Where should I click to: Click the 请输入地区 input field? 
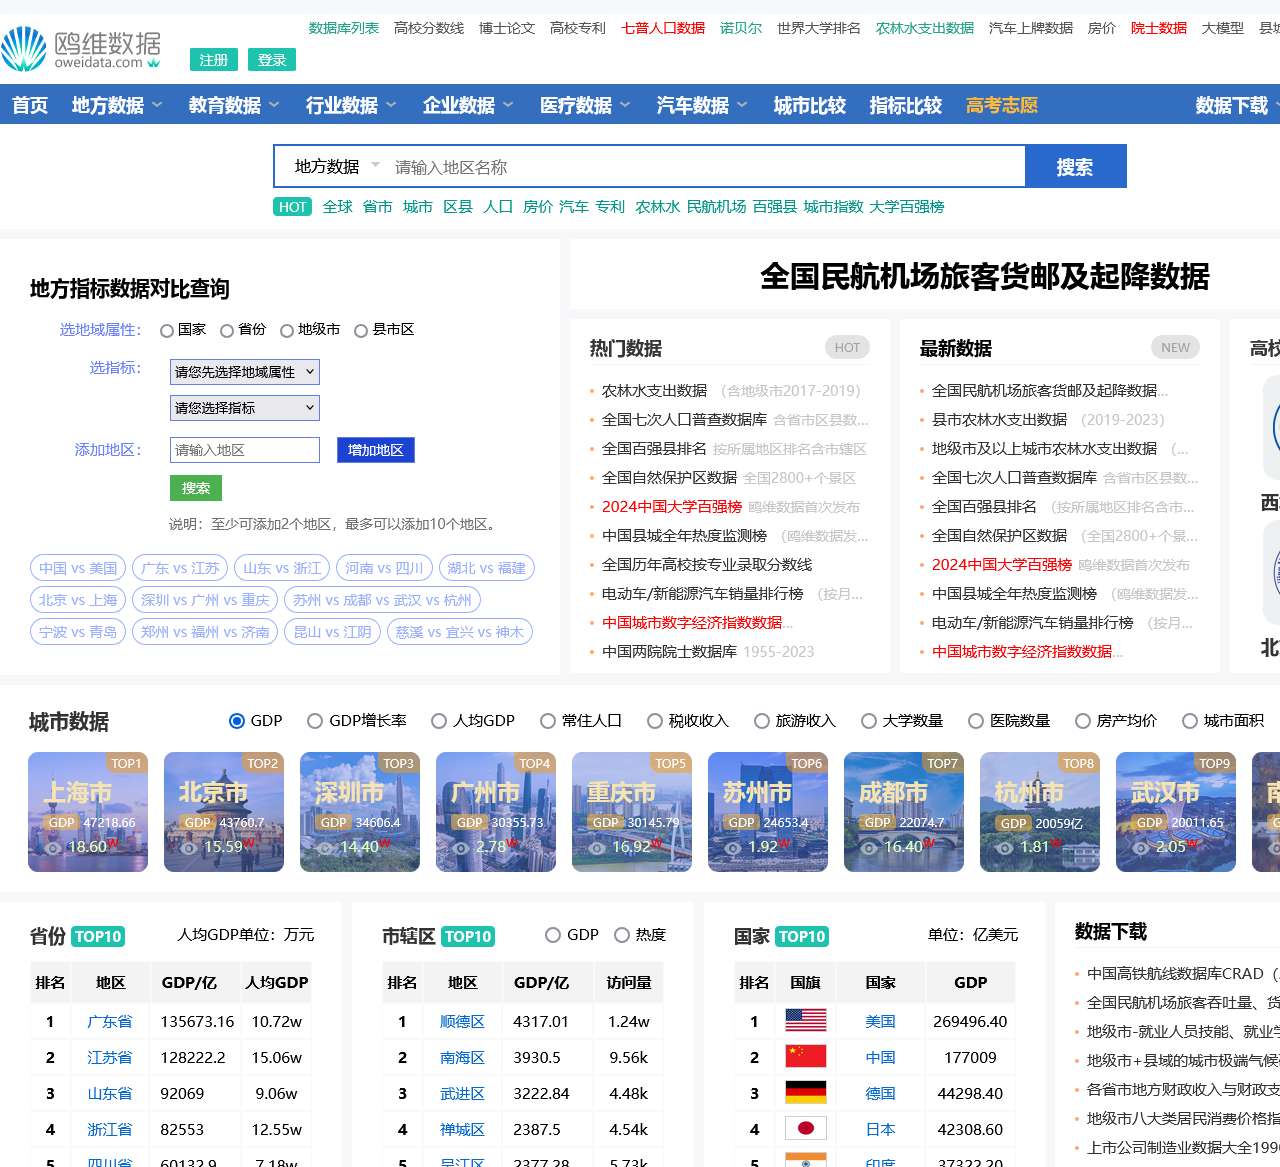[245, 450]
